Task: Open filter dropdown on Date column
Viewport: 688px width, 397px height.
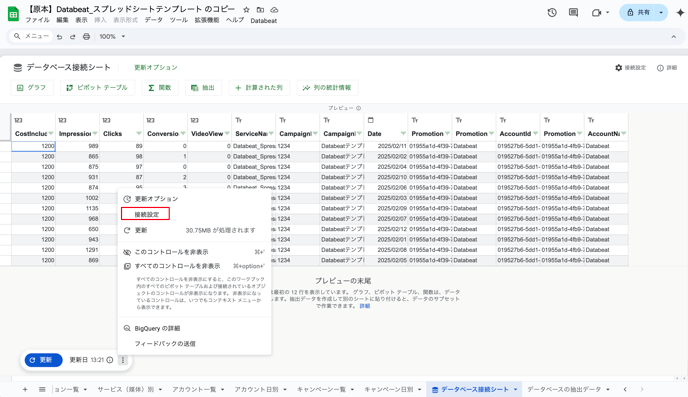Action: click(x=403, y=133)
